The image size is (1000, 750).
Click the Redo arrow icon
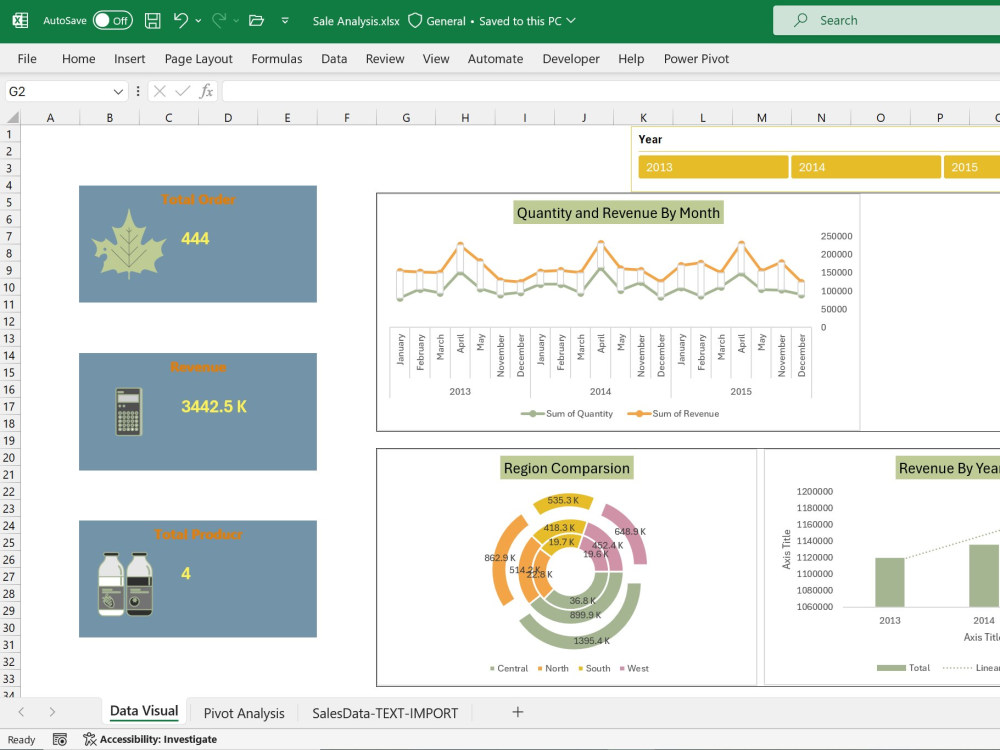point(219,20)
